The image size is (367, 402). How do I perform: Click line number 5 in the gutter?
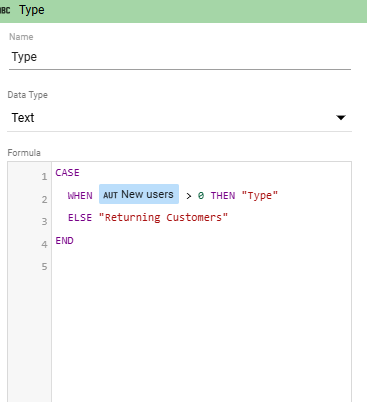coord(44,267)
